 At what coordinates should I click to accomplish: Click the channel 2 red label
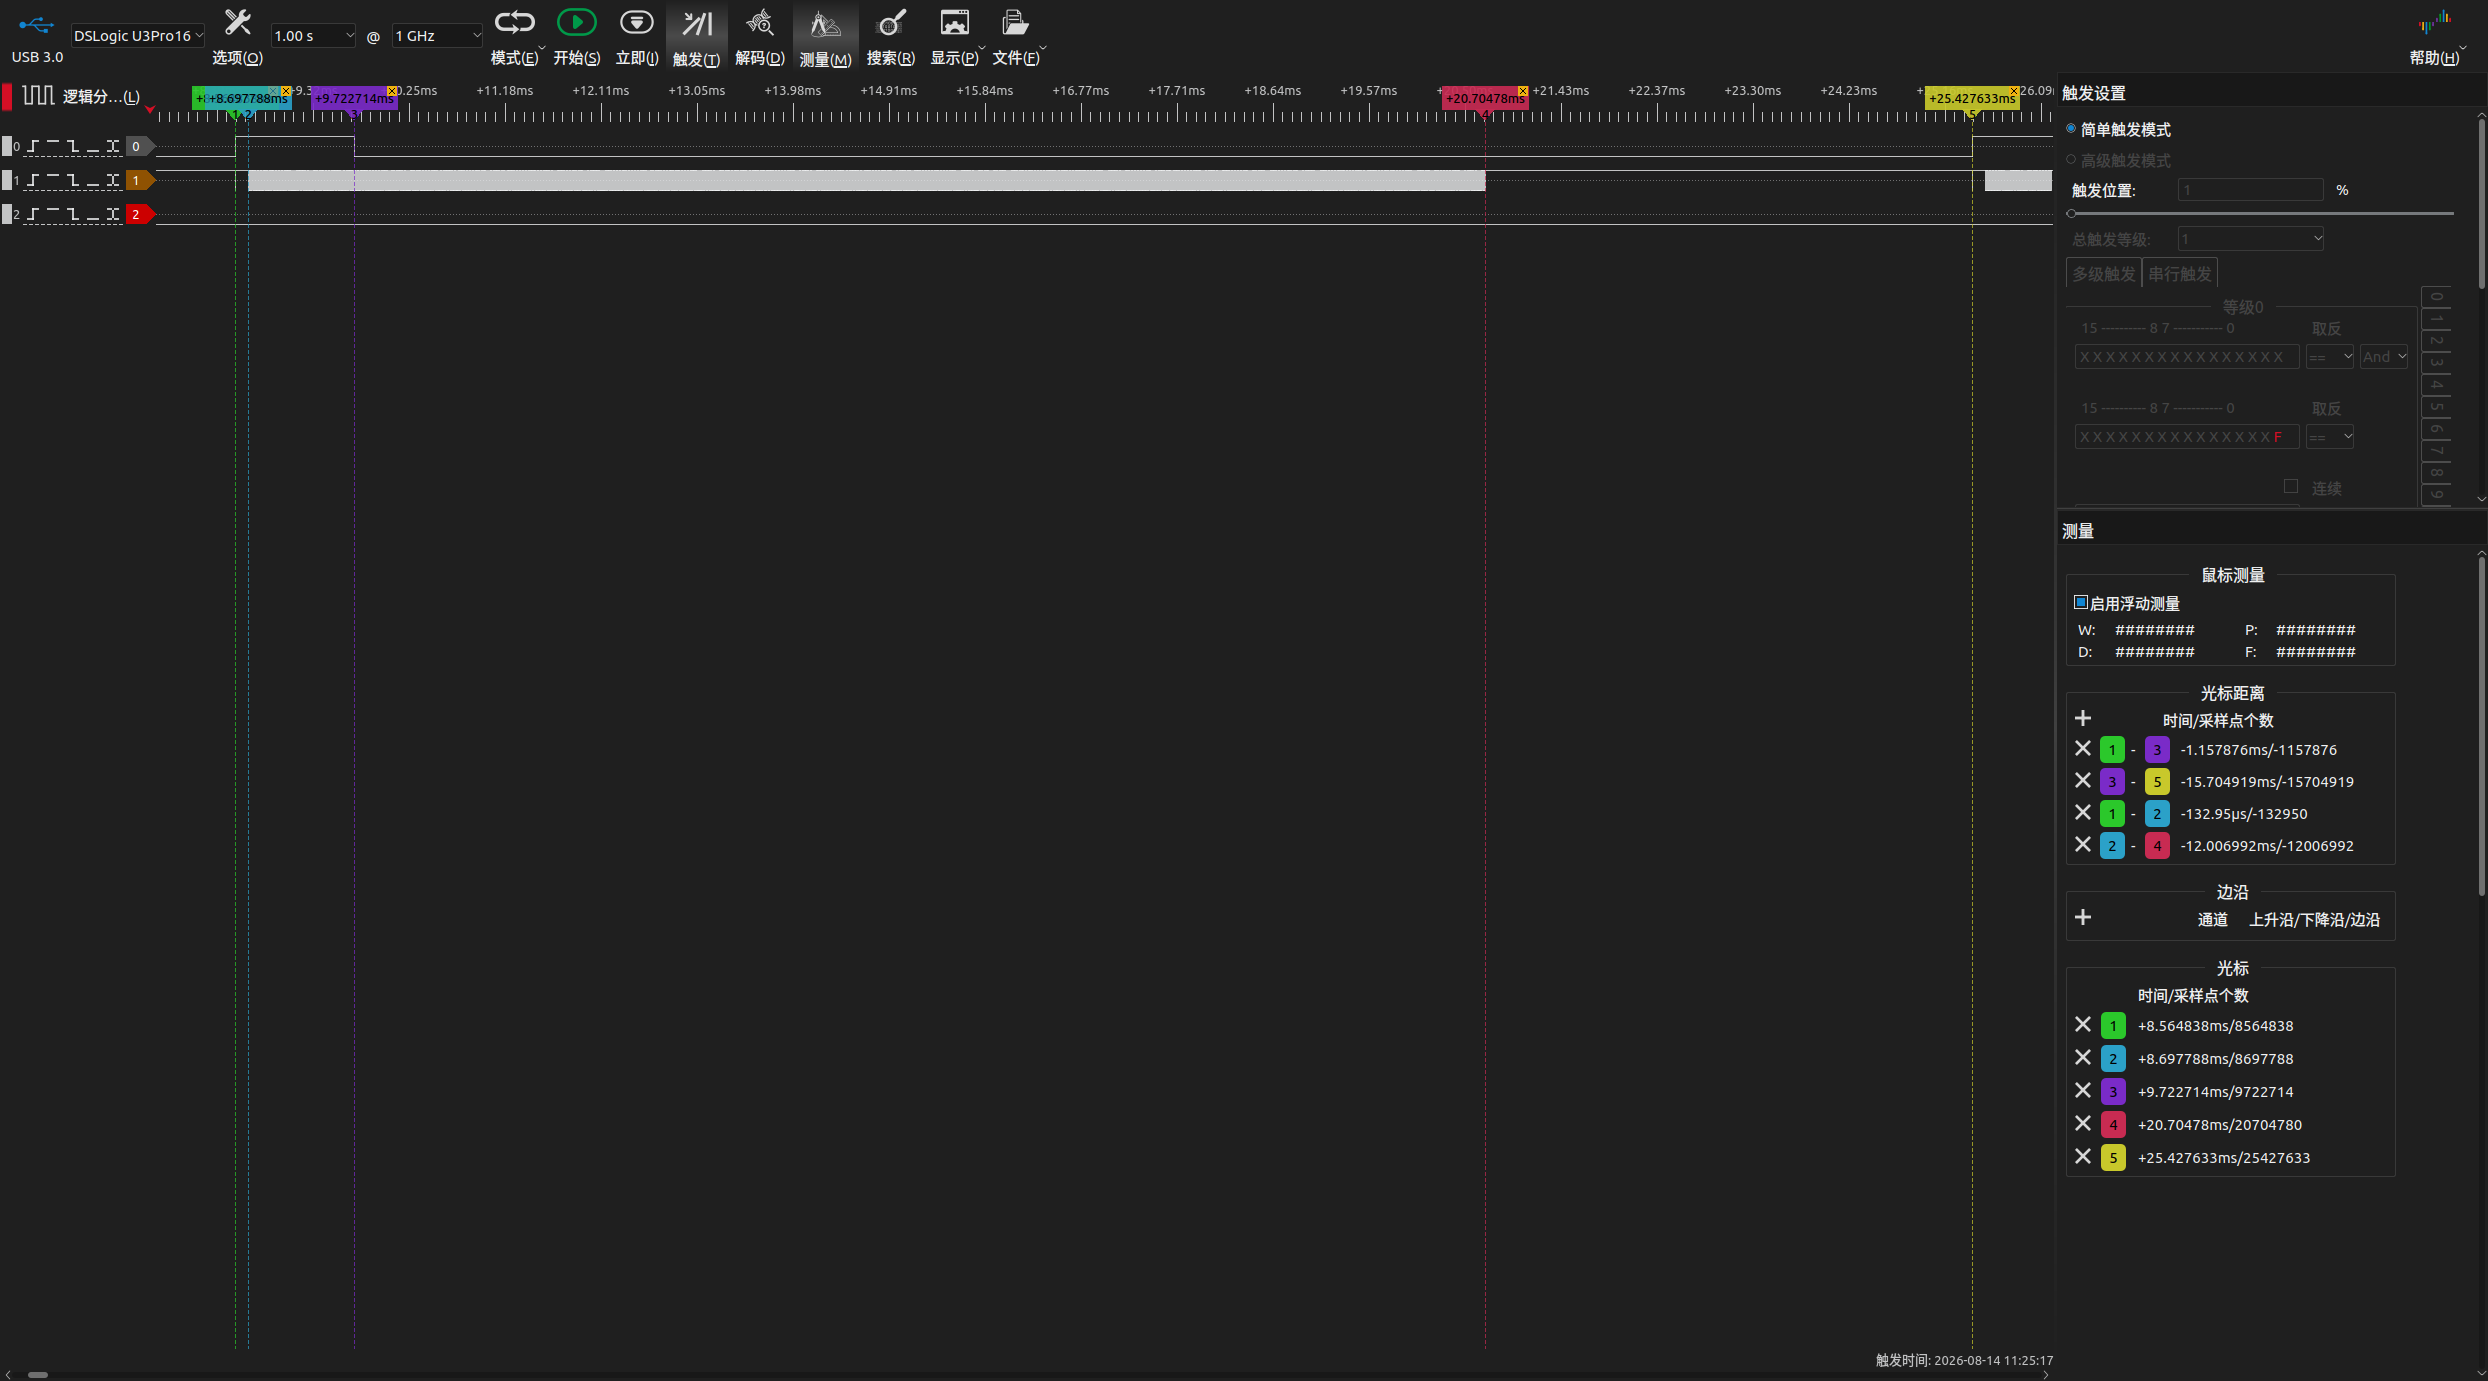(x=139, y=215)
